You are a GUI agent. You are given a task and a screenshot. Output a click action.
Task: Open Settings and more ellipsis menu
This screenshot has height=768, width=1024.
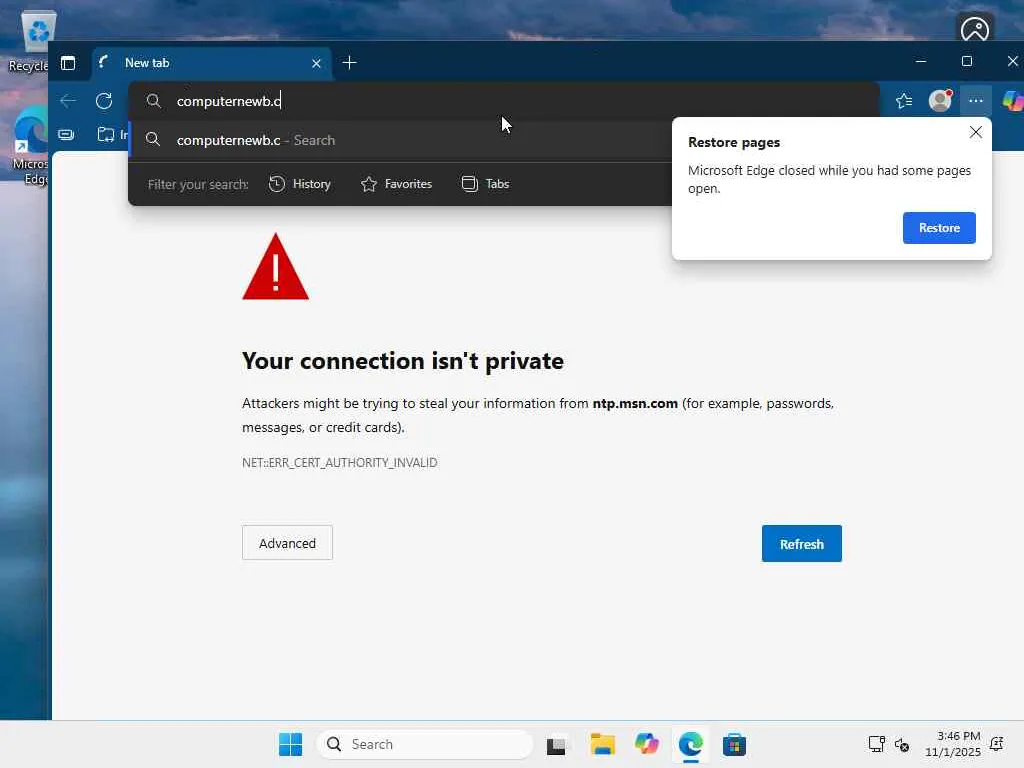[976, 101]
